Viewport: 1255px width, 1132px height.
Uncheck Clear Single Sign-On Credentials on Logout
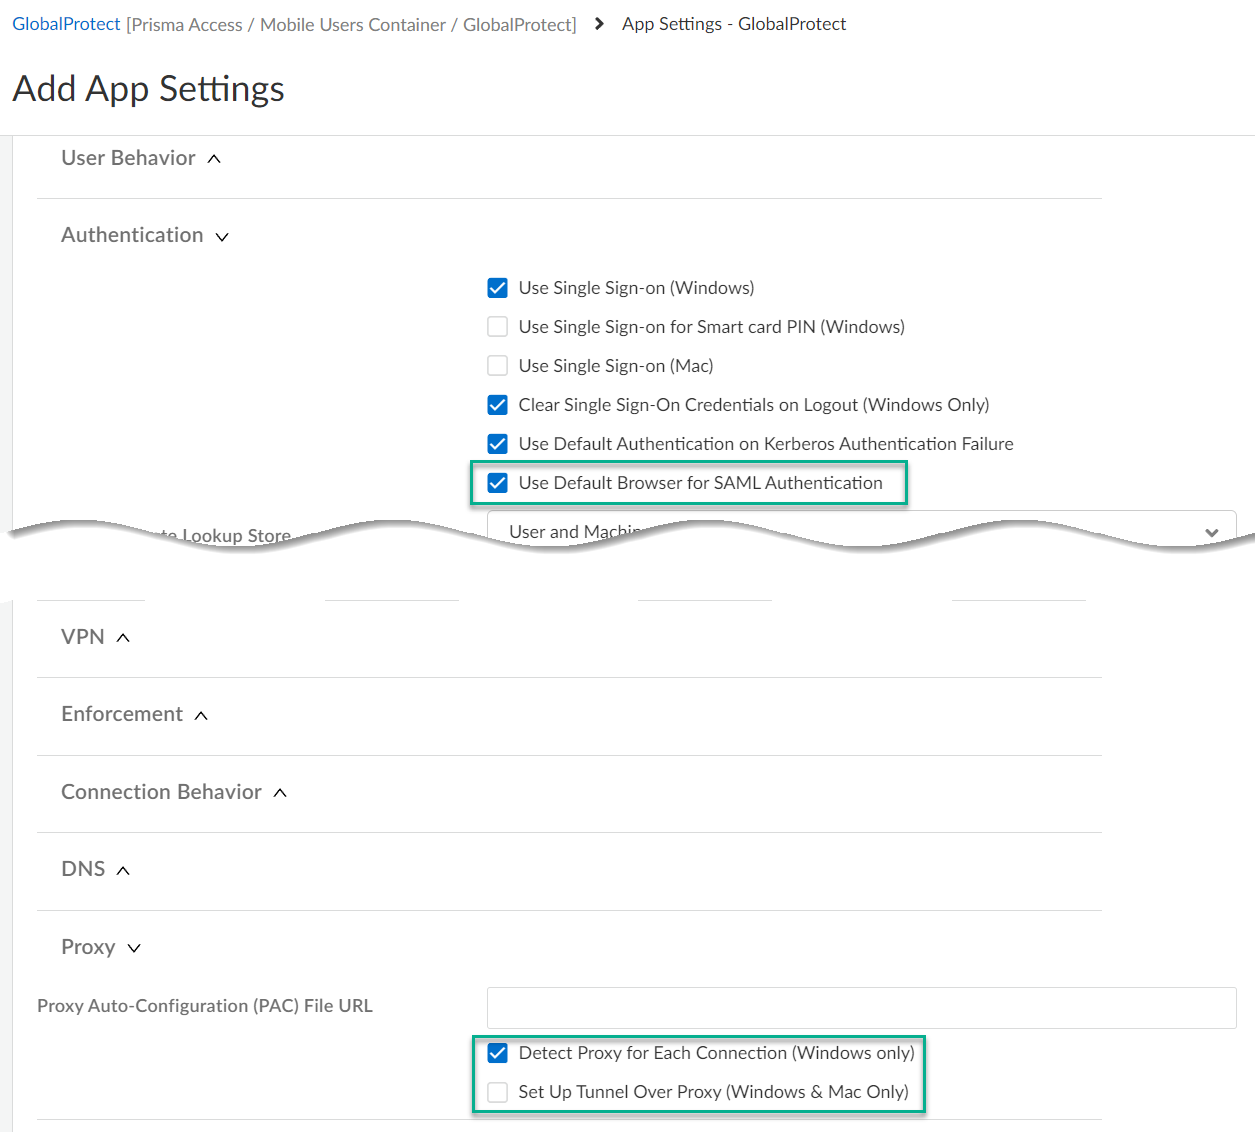pyautogui.click(x=497, y=405)
